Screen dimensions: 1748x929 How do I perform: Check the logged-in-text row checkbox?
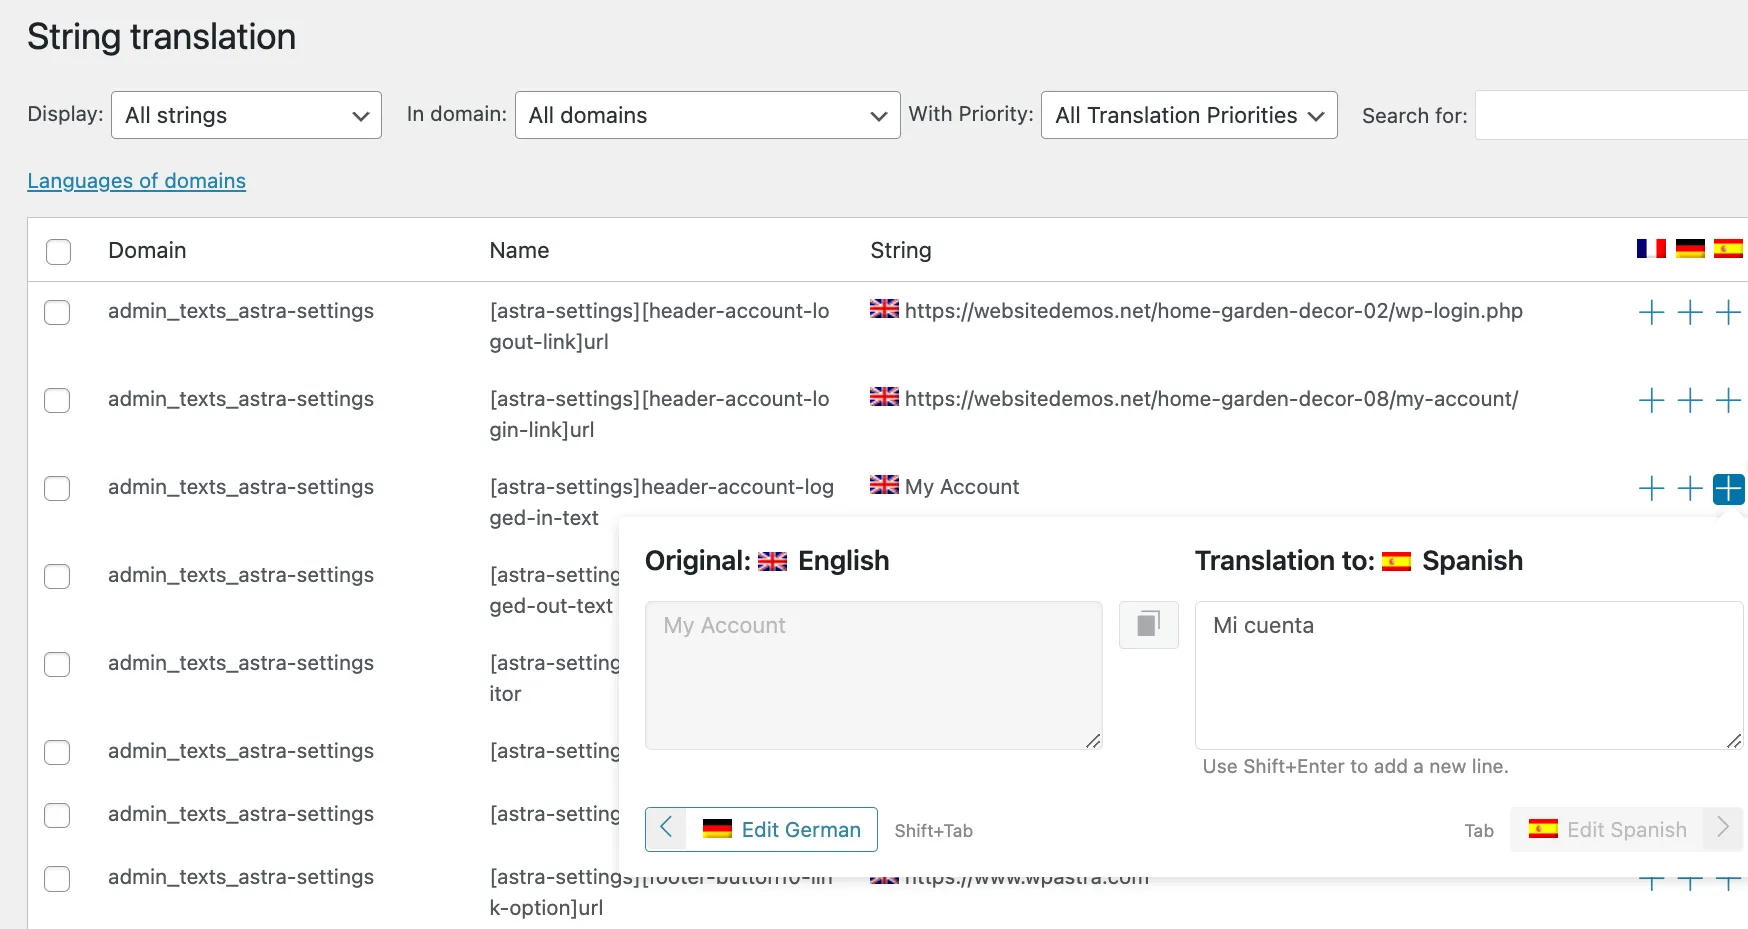pyautogui.click(x=57, y=489)
